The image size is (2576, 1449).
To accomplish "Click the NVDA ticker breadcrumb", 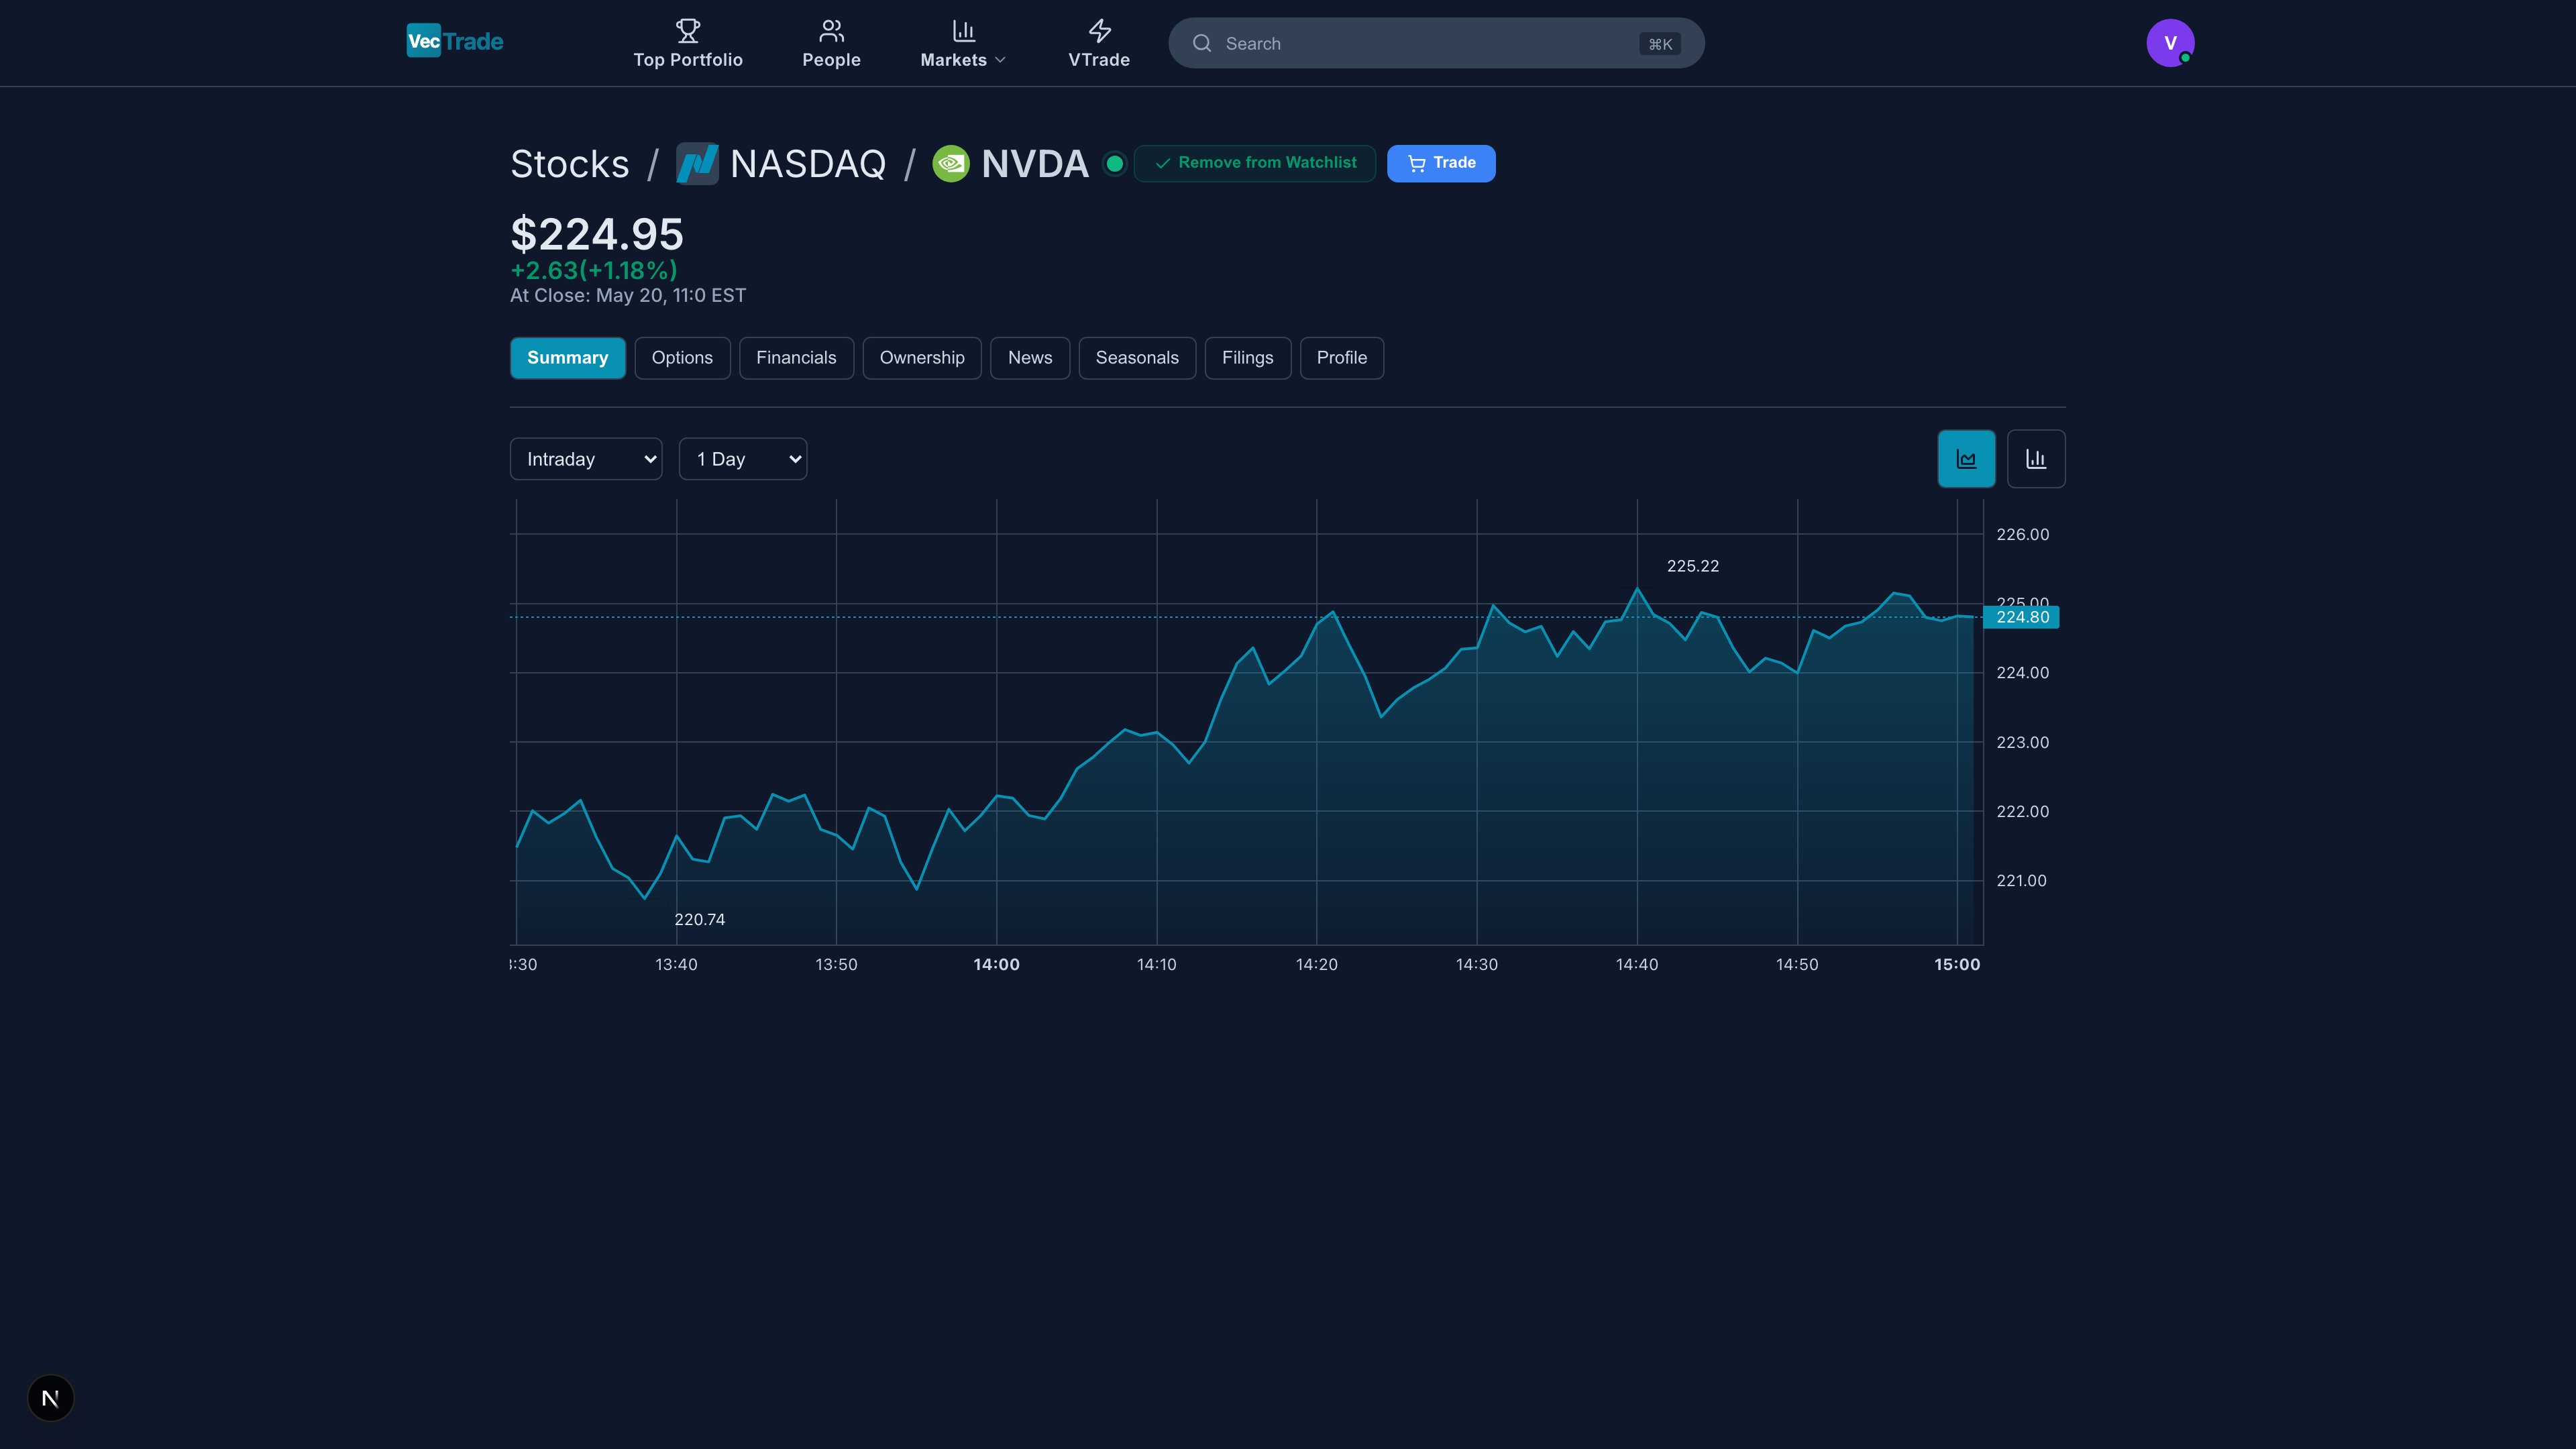I will coord(1035,164).
